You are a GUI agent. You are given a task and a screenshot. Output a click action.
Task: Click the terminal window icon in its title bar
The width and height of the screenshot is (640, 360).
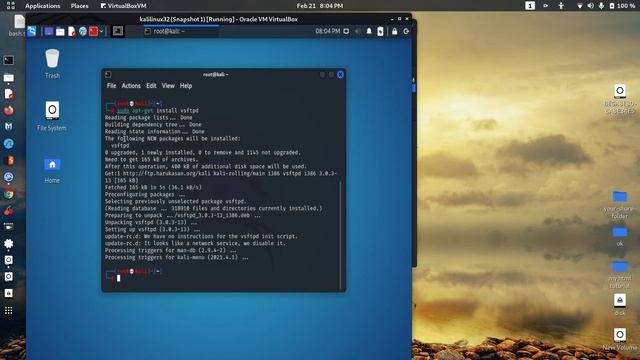[108, 74]
